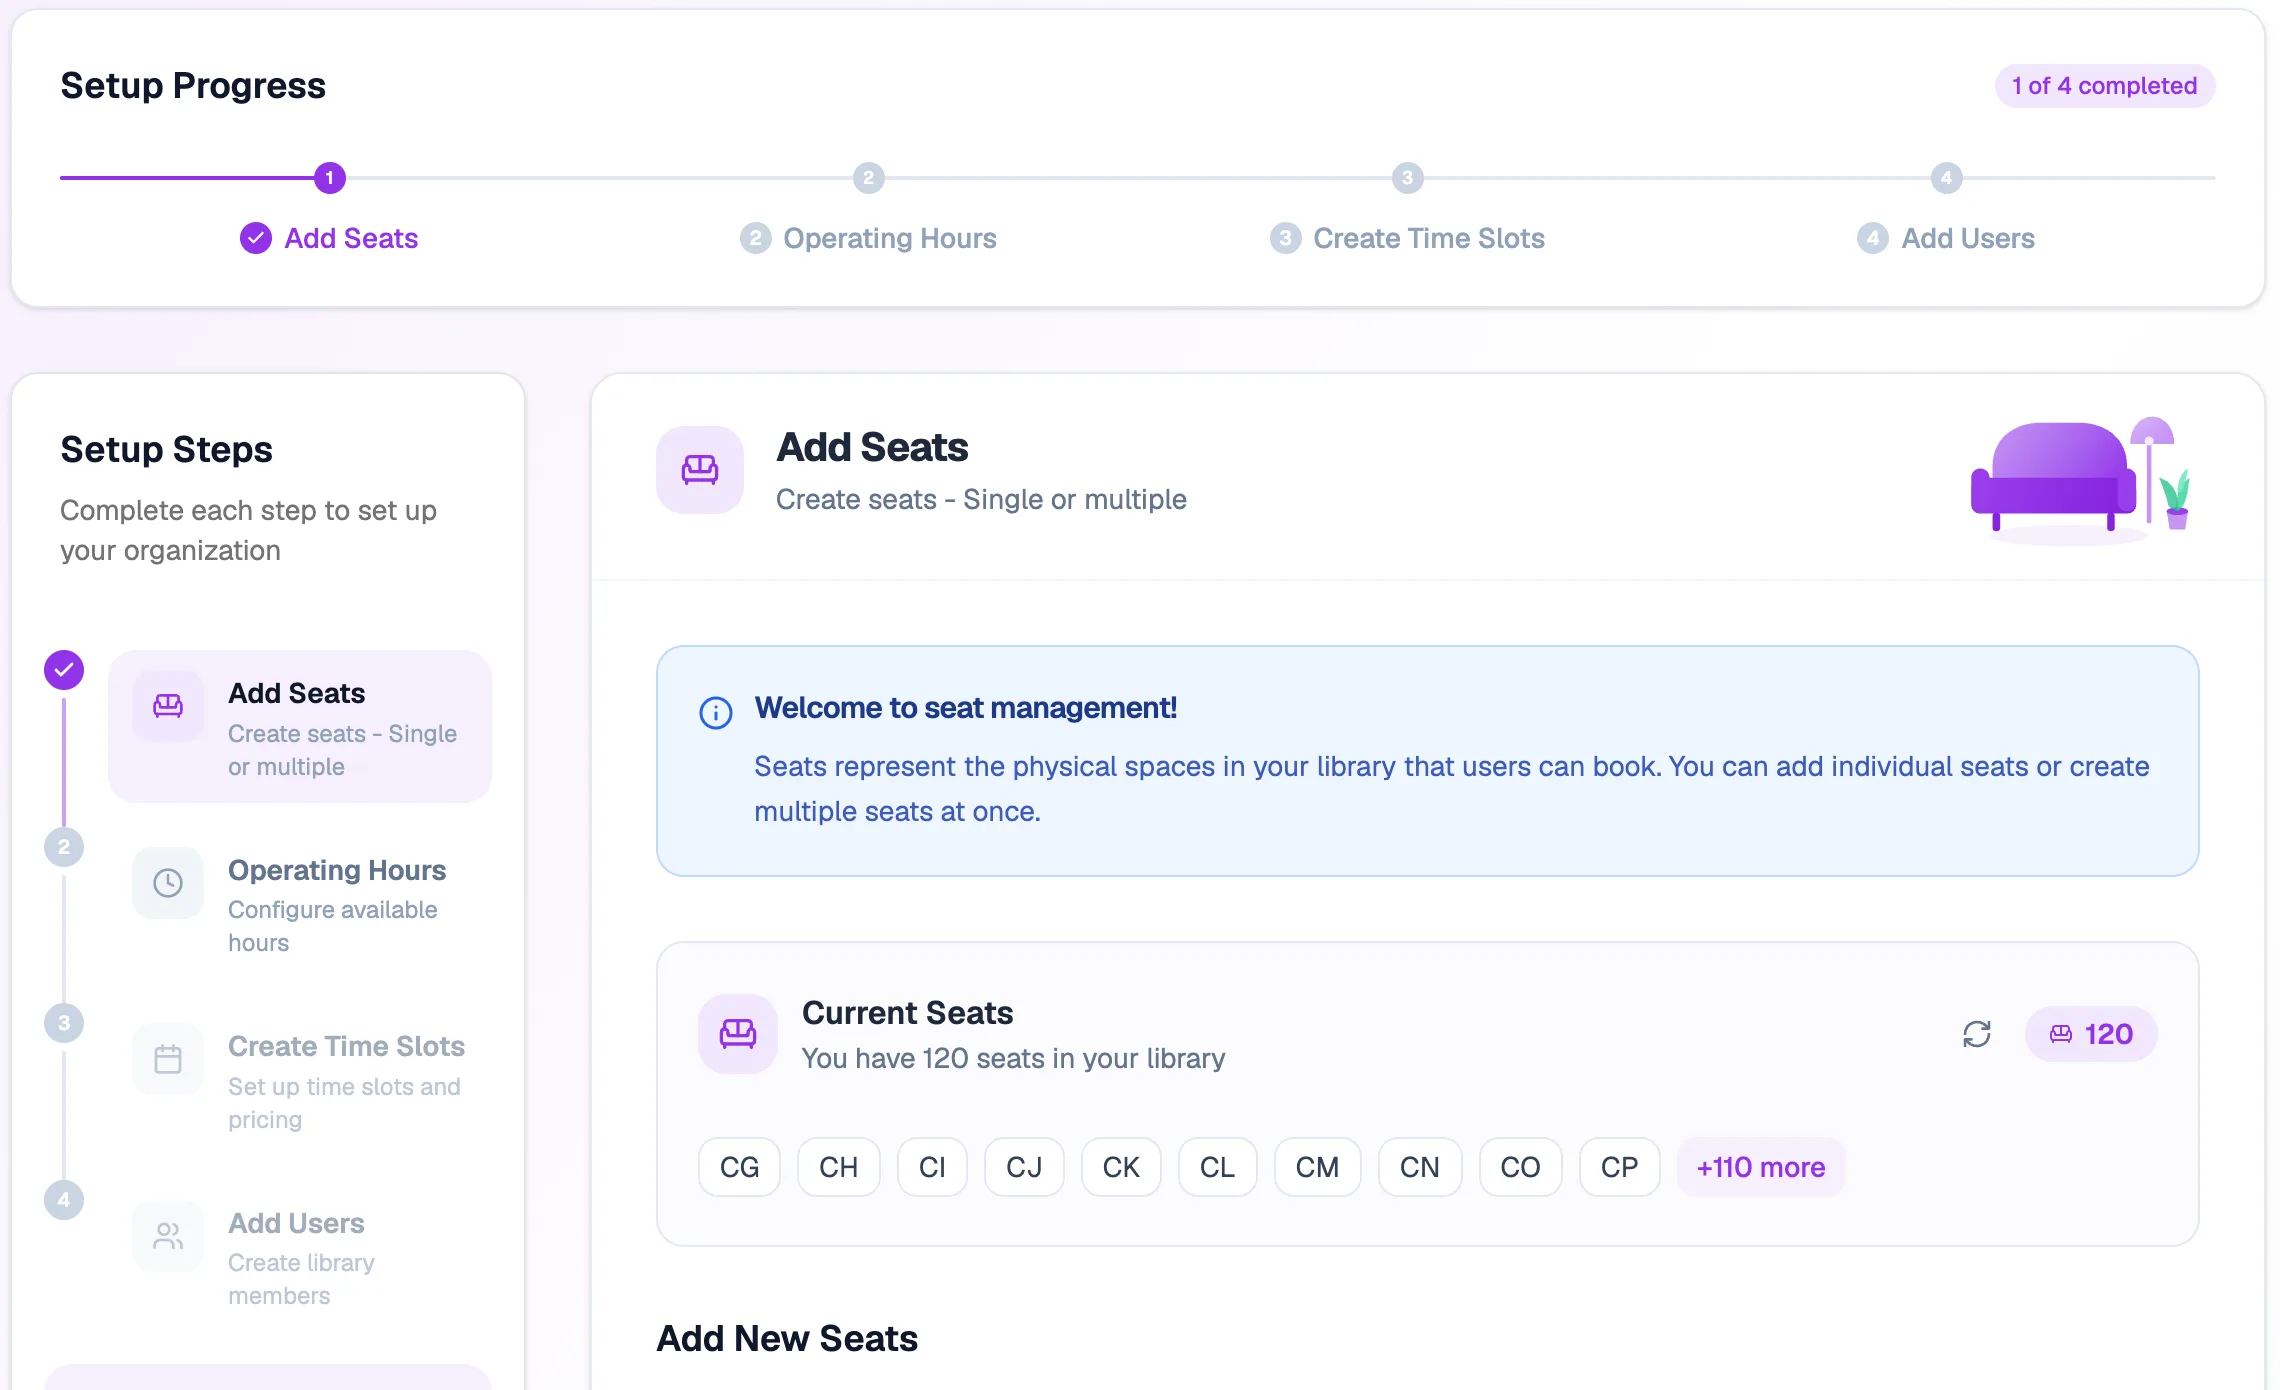This screenshot has width=2280, height=1390.
Task: Click the Setup Steps heading
Action: tap(166, 450)
